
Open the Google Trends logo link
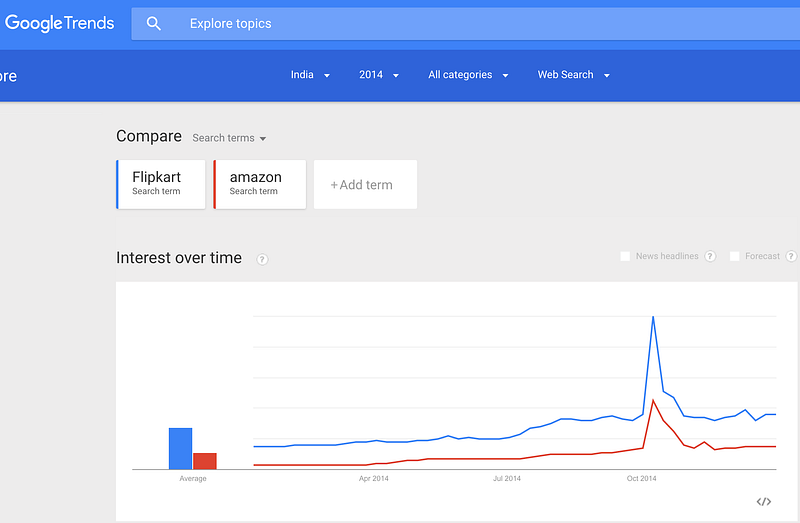(60, 23)
